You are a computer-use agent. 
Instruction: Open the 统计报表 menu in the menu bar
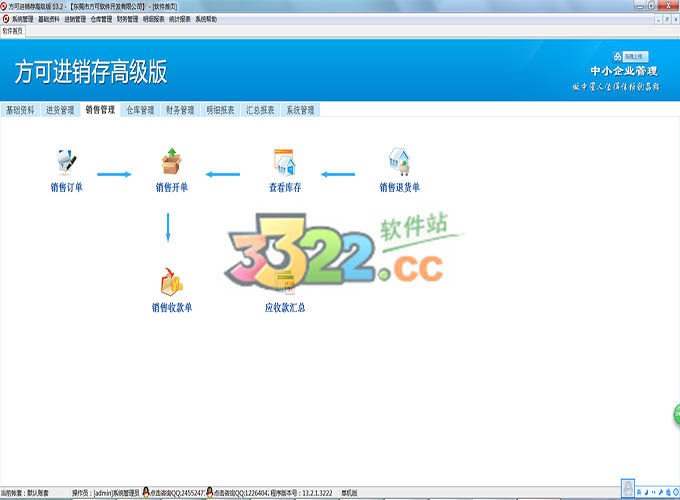click(180, 19)
